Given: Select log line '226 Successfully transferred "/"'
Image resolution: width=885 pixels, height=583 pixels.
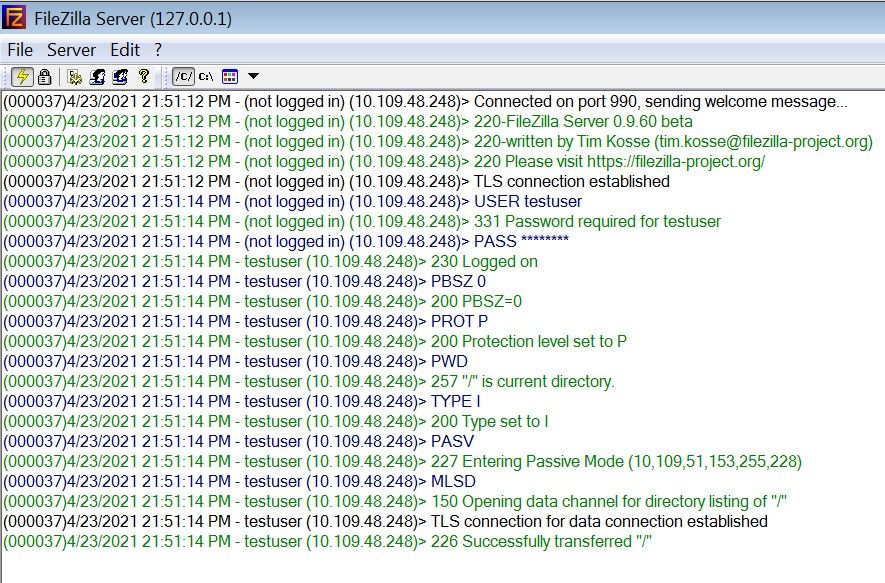Looking at the screenshot, I should pyautogui.click(x=327, y=542).
